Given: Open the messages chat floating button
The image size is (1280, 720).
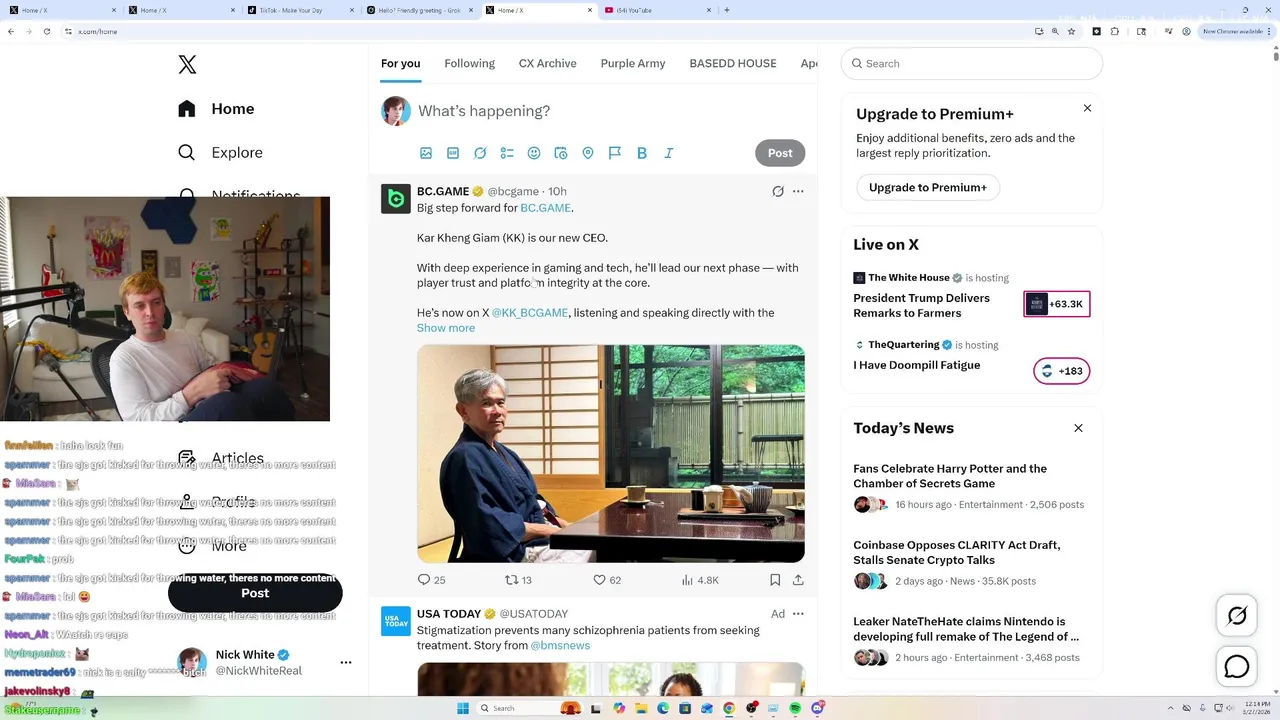Looking at the screenshot, I should pos(1237,666).
